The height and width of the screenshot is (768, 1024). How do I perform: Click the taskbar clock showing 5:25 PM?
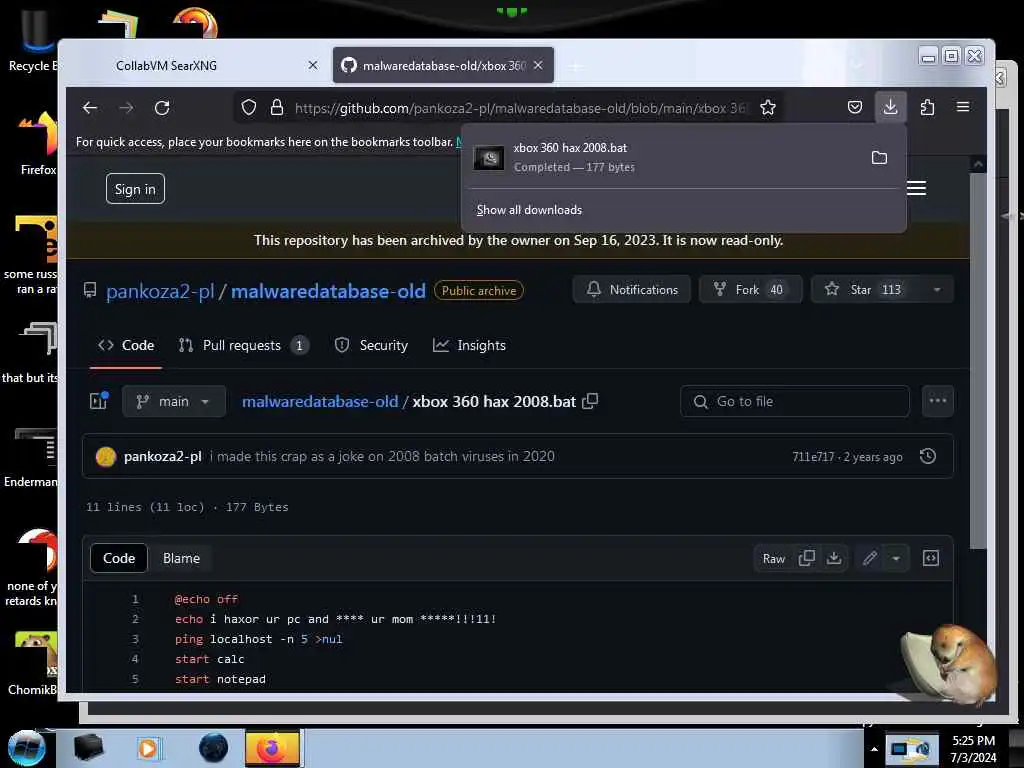973,749
